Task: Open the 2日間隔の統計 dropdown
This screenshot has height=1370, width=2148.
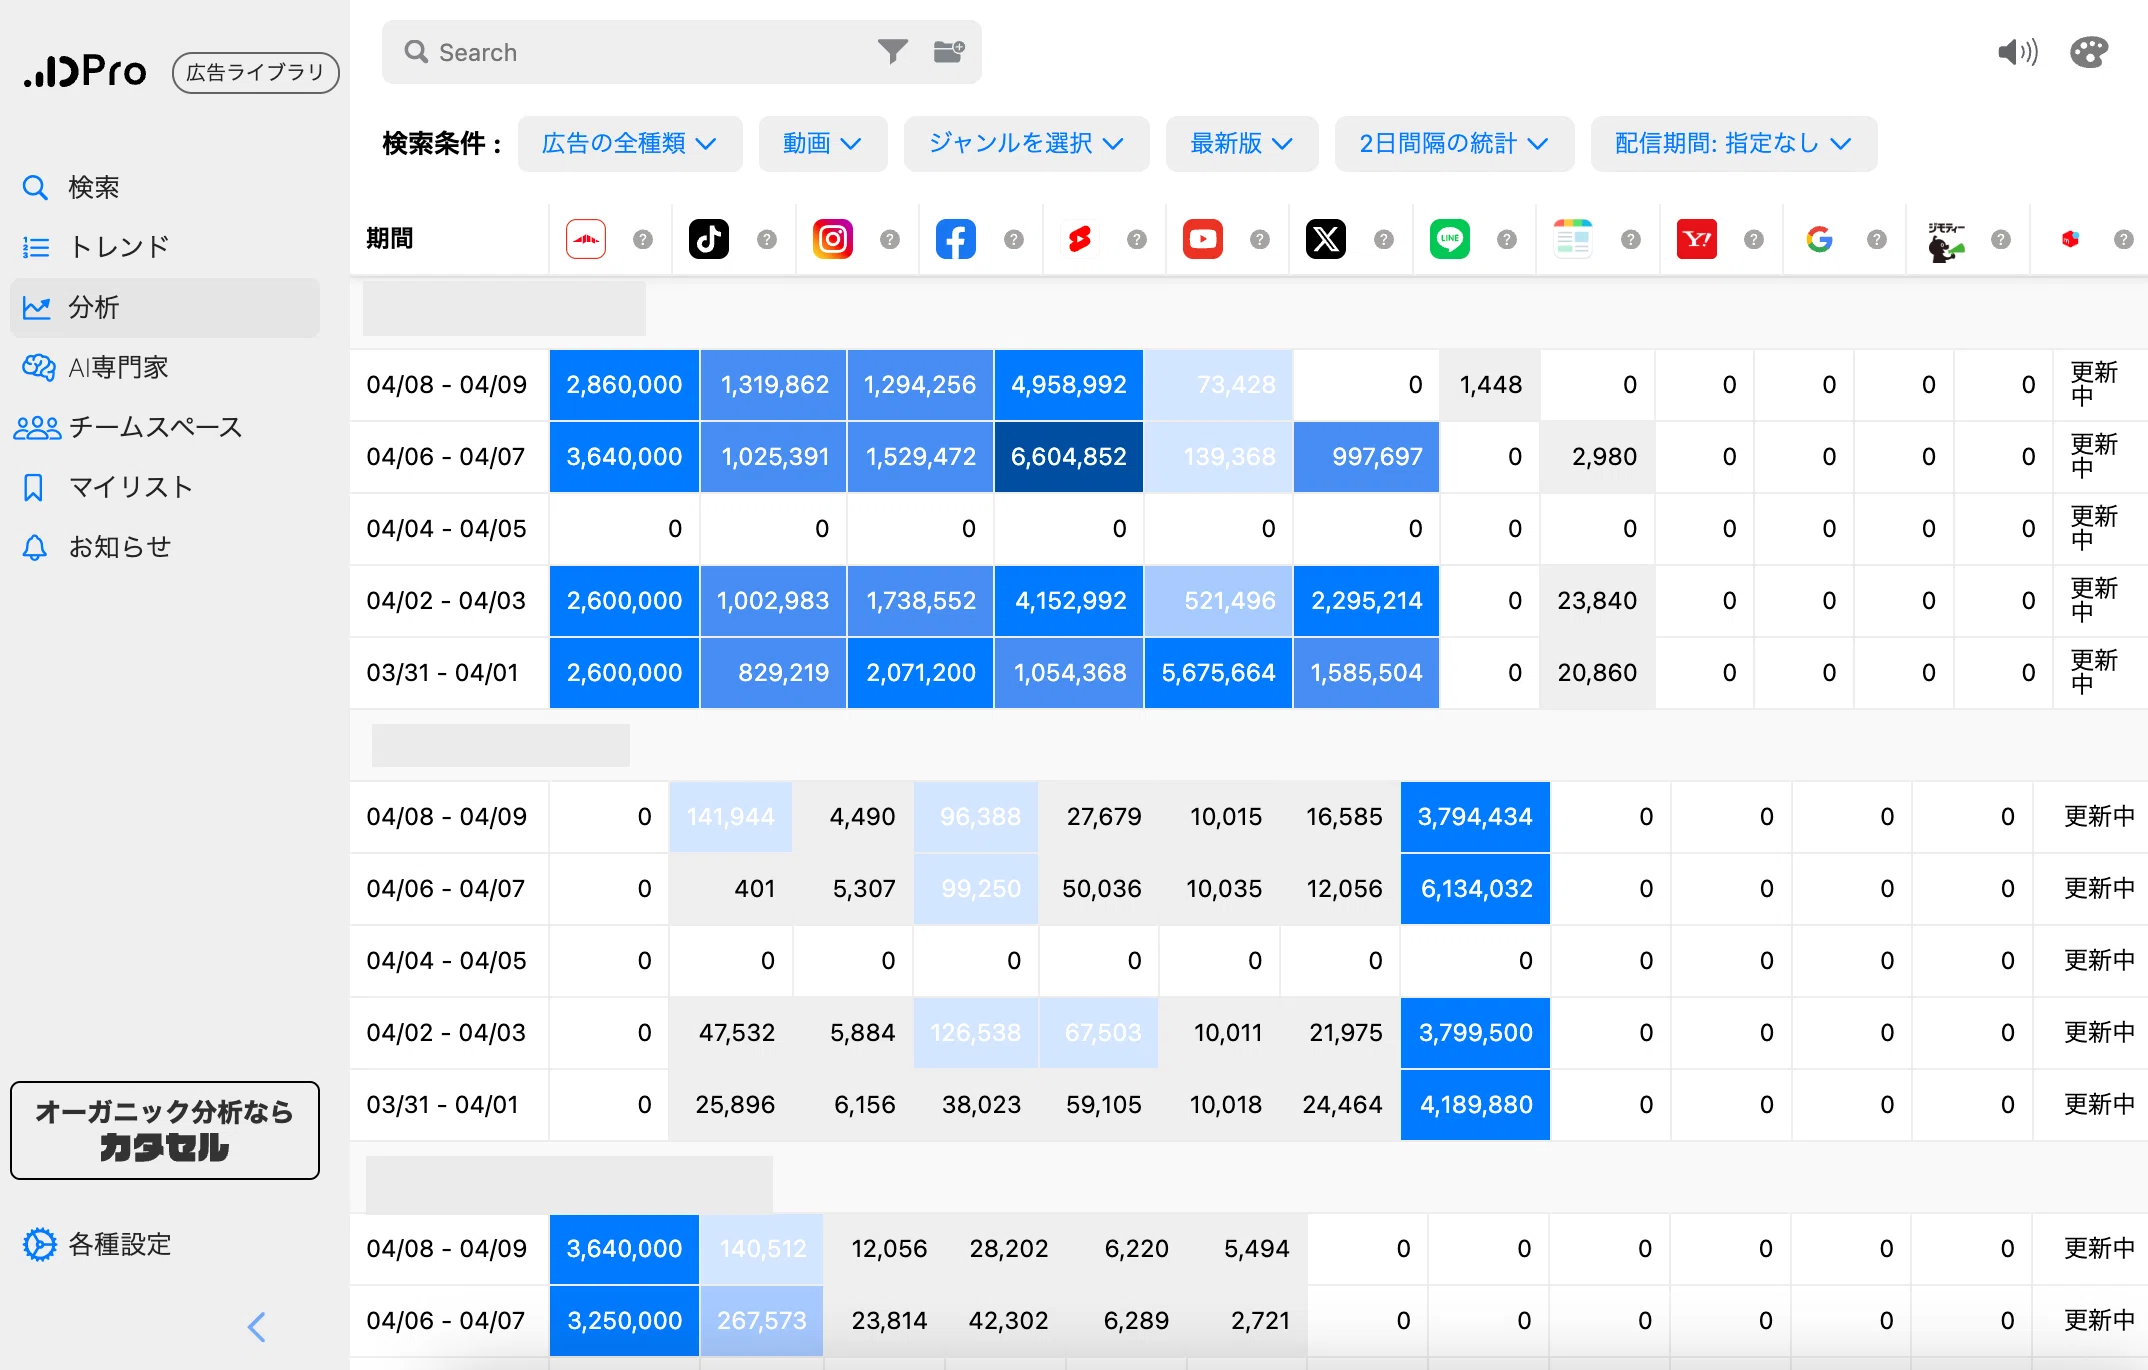Action: coord(1455,144)
